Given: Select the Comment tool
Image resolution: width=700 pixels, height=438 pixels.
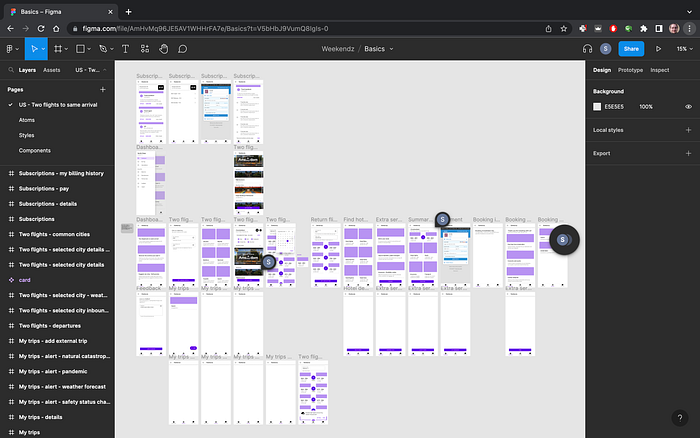Looking at the screenshot, I should pyautogui.click(x=183, y=48).
